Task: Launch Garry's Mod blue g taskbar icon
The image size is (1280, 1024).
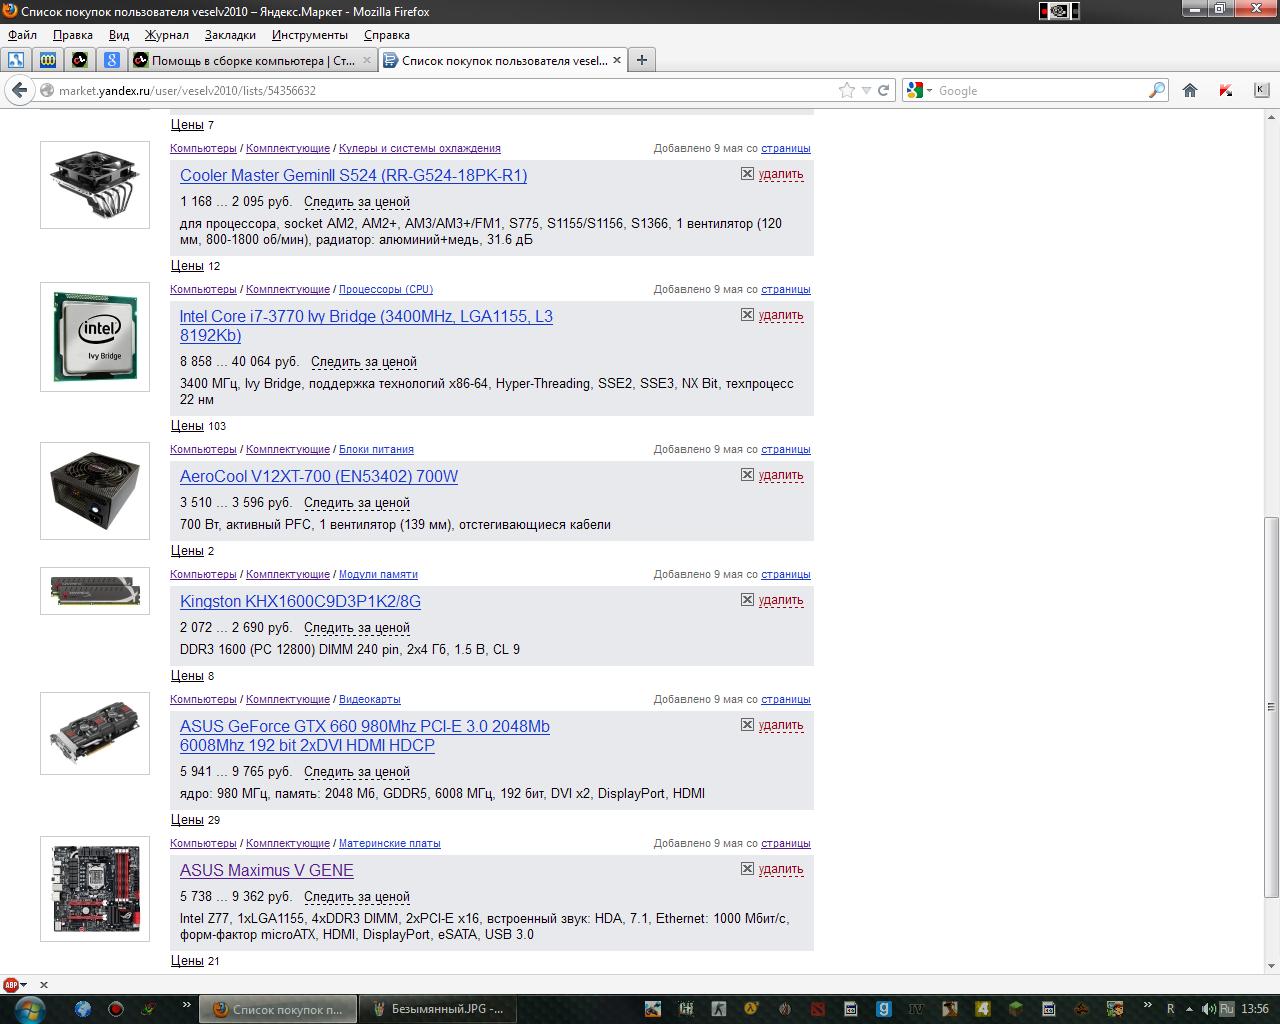Action: coord(884,1009)
